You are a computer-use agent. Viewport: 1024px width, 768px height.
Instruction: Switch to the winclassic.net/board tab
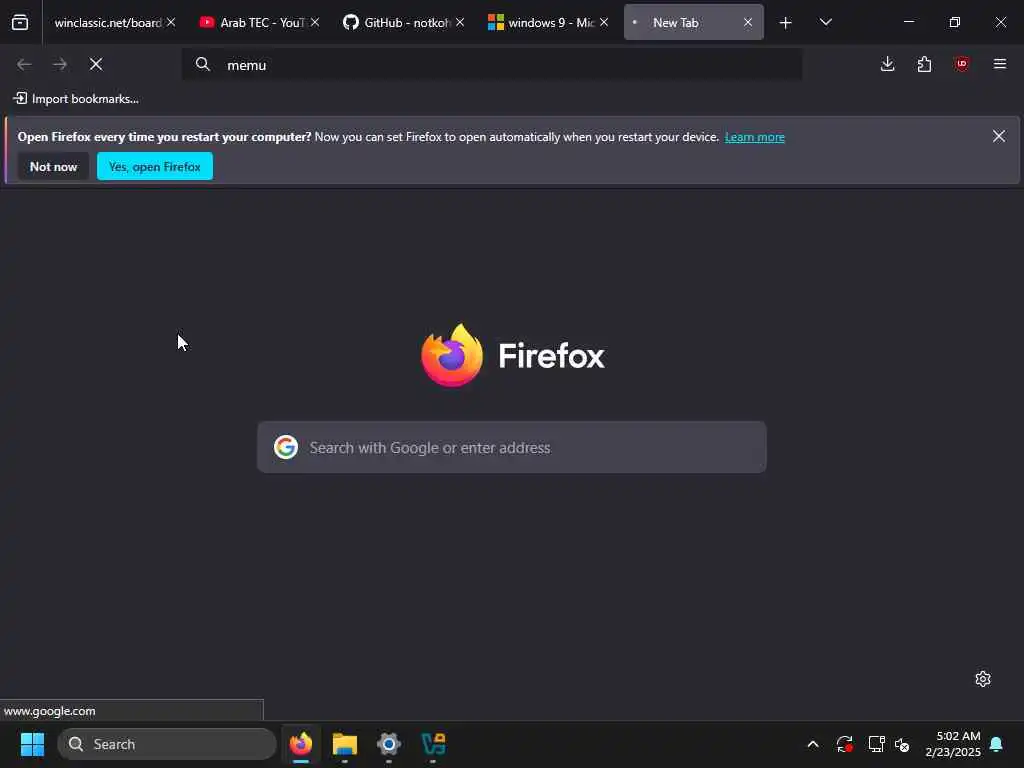point(108,22)
